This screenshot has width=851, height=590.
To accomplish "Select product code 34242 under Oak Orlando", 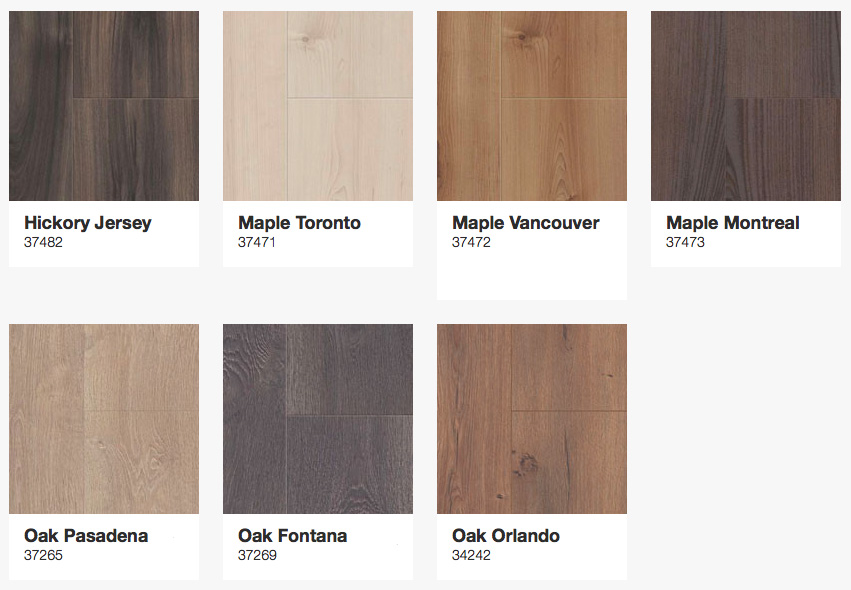I will click(471, 555).
